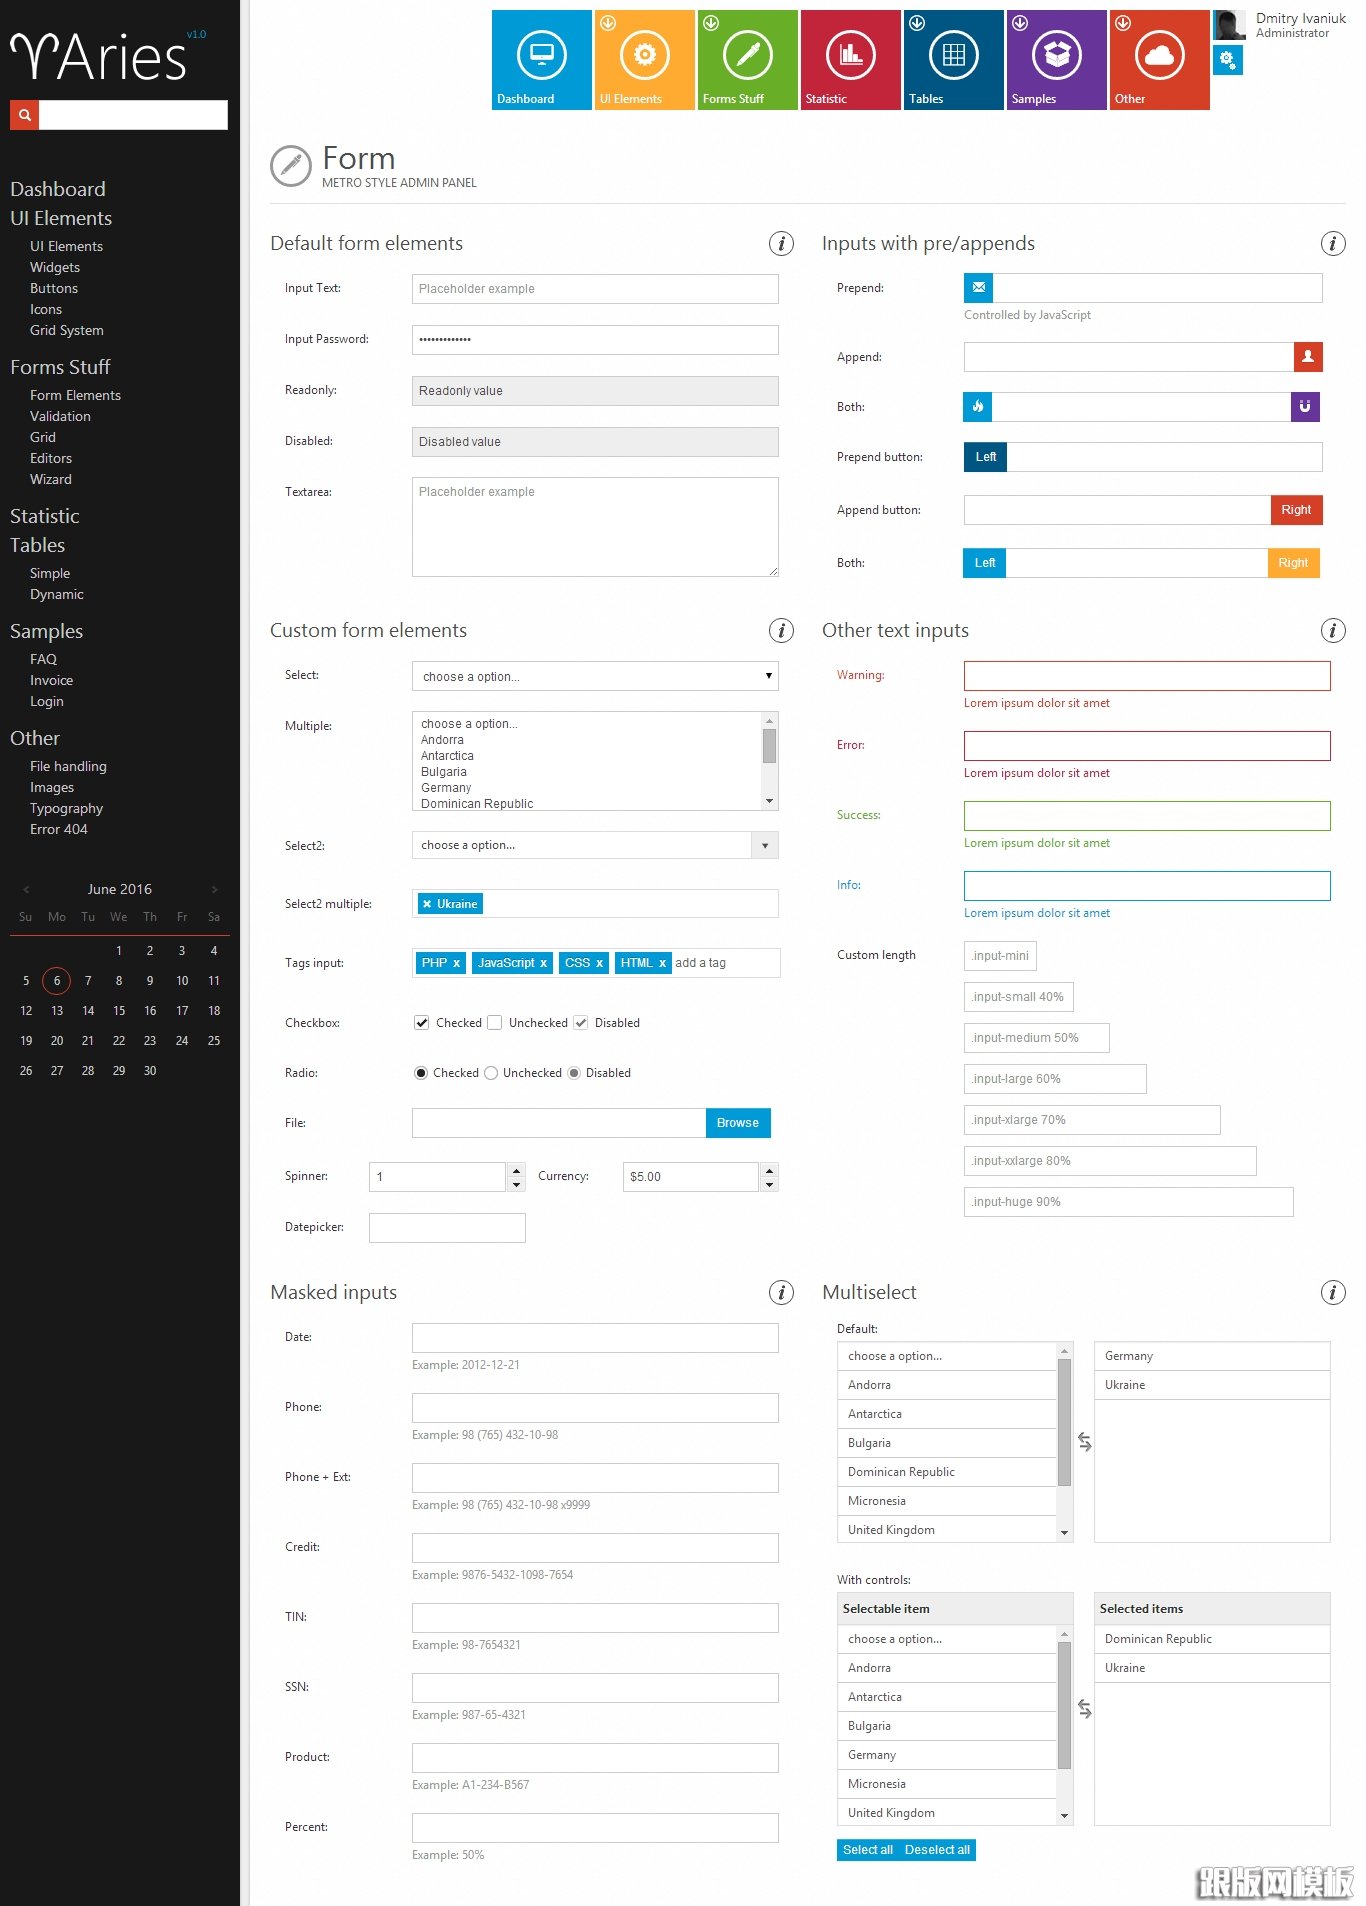
Task: Expand the Select2 dropdown arrow
Action: point(765,846)
